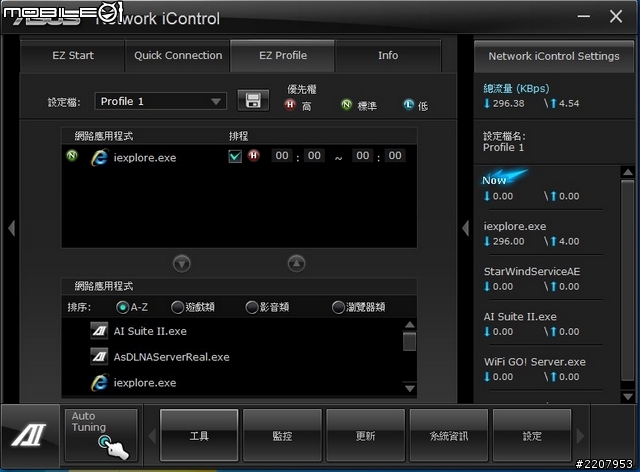Viewport: 640px width, 472px height.
Task: Click AI Suite II.exe entry in traffic panel
Action: click(520, 316)
